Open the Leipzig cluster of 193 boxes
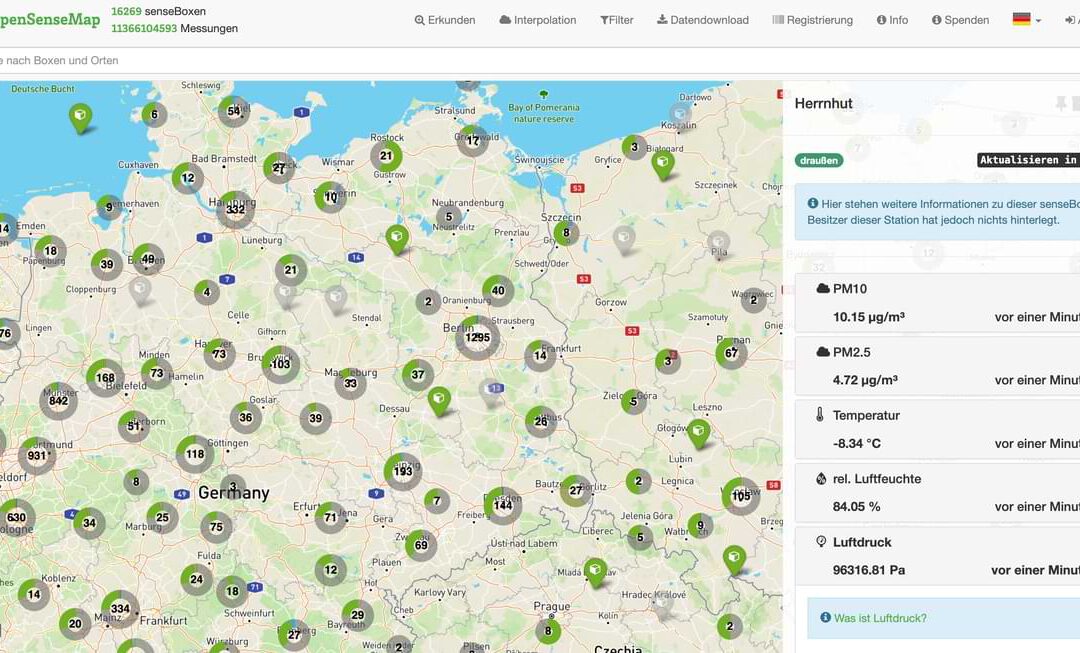1080x653 pixels. click(403, 471)
